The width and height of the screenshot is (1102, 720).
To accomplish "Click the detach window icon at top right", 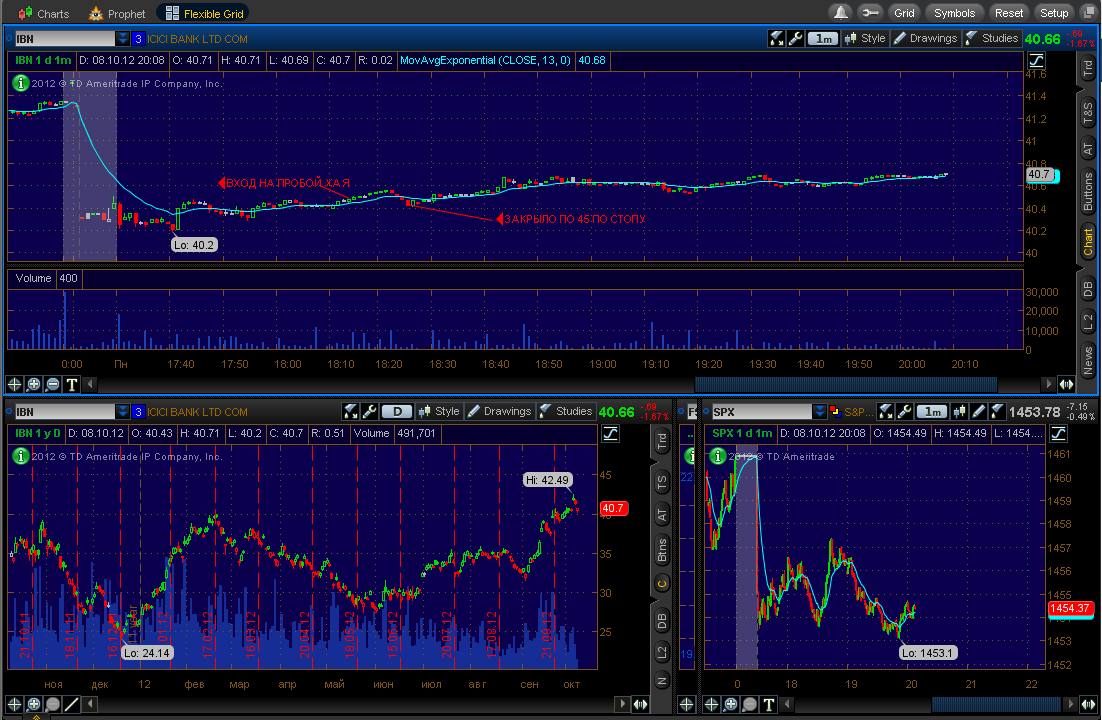I will pos(1088,13).
